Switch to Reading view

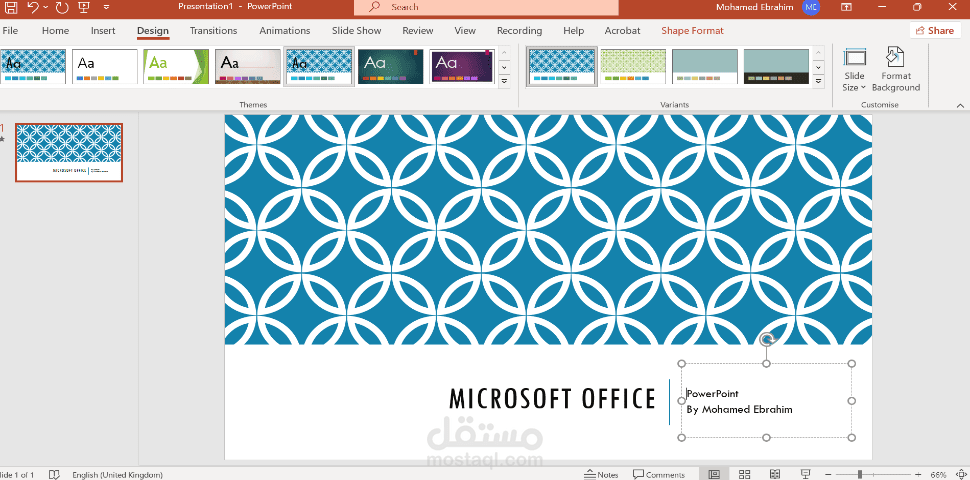click(775, 474)
